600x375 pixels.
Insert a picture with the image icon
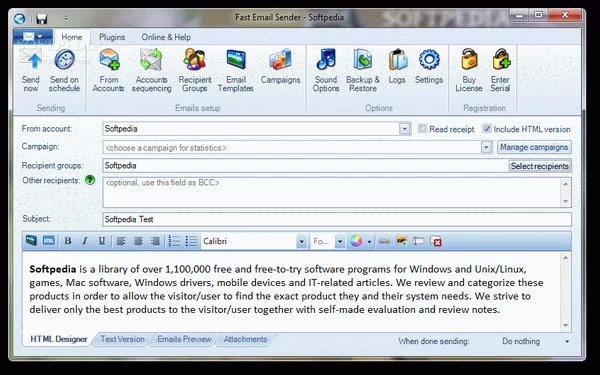[401, 241]
